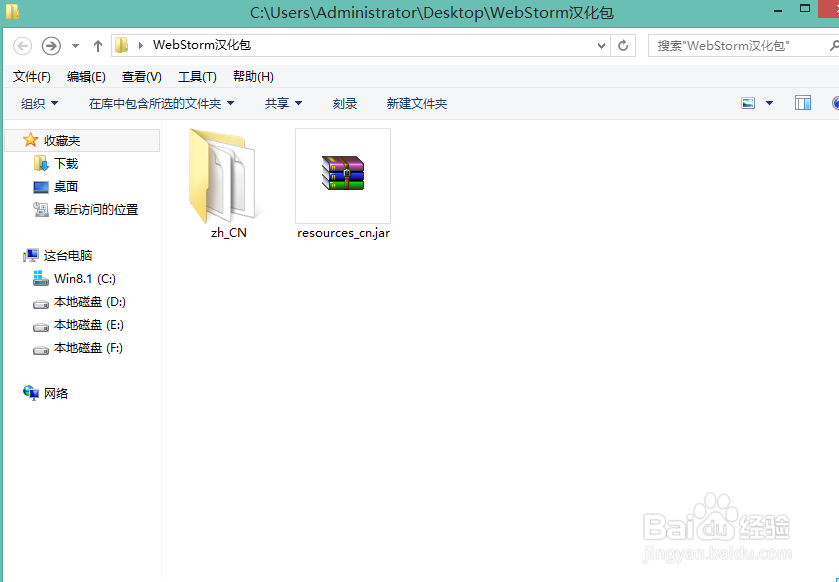
Task: Click the title bar folder icon
Action: point(12,11)
